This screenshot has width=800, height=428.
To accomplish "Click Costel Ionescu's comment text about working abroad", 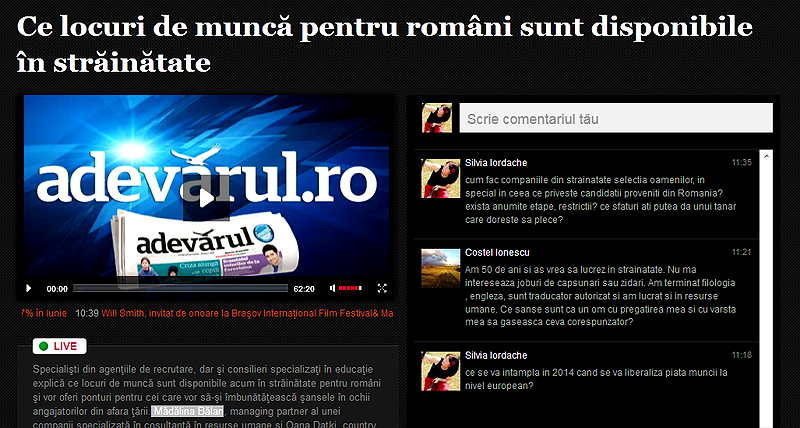I will (601, 296).
